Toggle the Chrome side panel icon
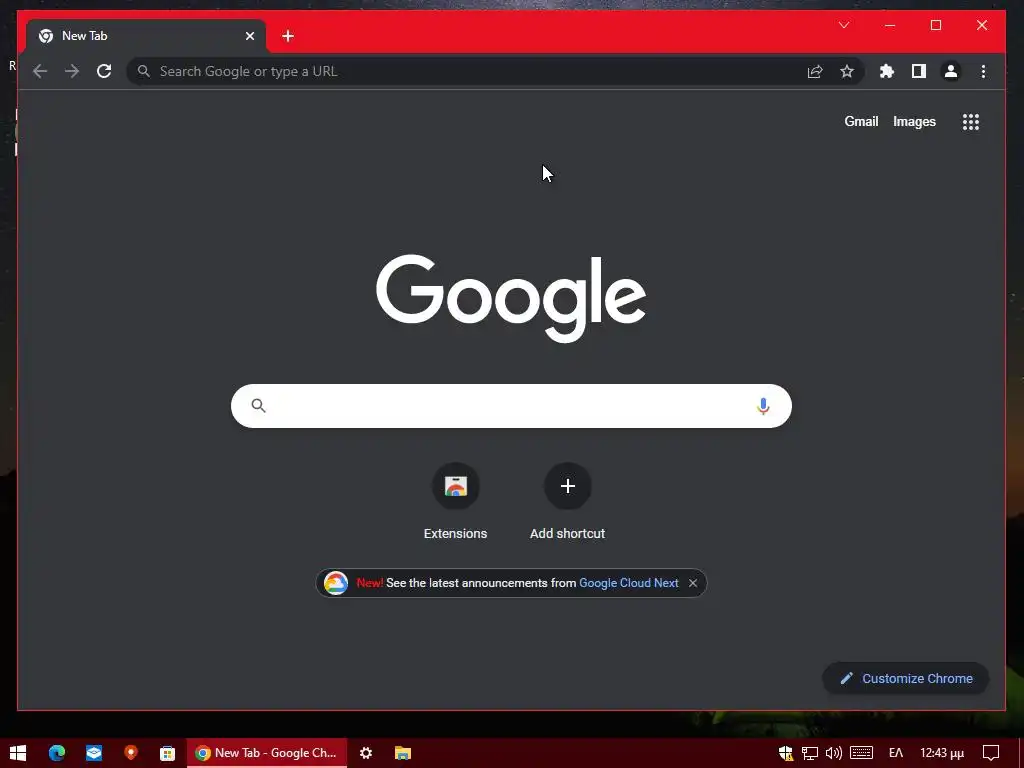1024x768 pixels. tap(919, 71)
